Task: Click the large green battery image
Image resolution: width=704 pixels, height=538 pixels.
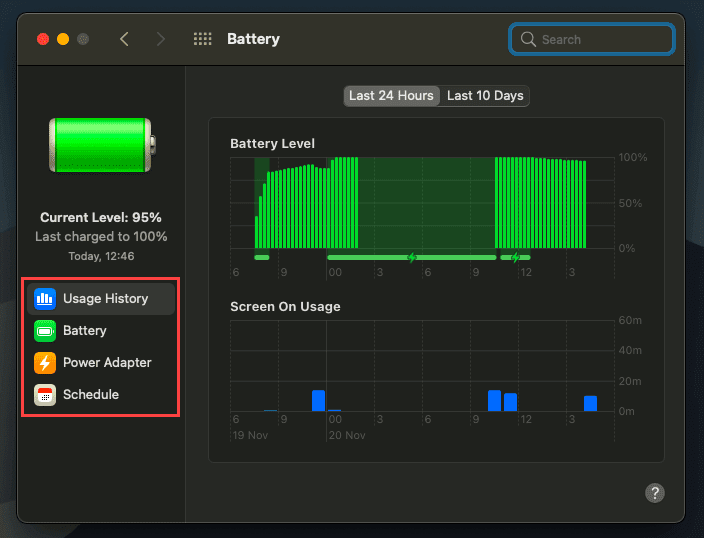Action: (102, 145)
